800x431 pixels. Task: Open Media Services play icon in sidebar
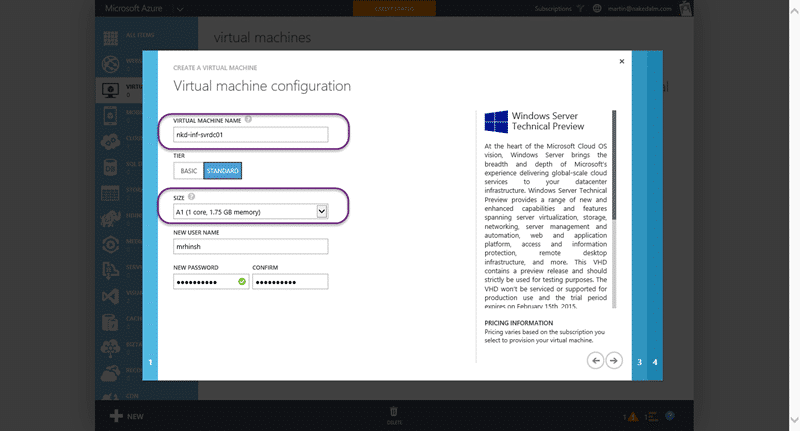[111, 244]
